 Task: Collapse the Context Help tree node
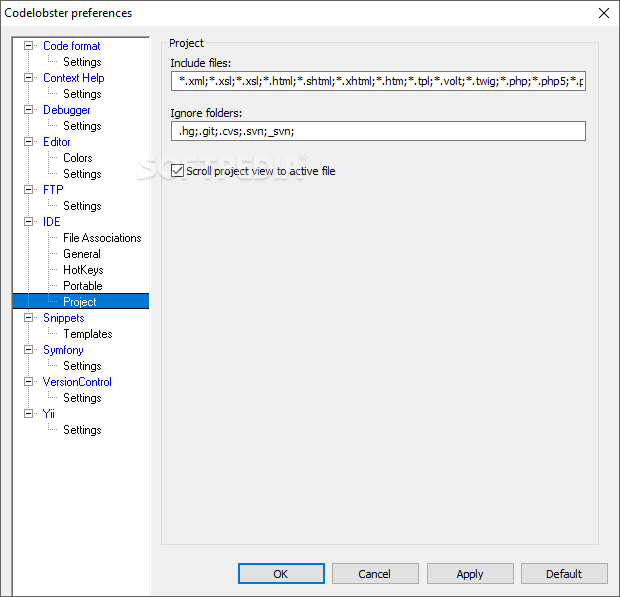[28, 78]
